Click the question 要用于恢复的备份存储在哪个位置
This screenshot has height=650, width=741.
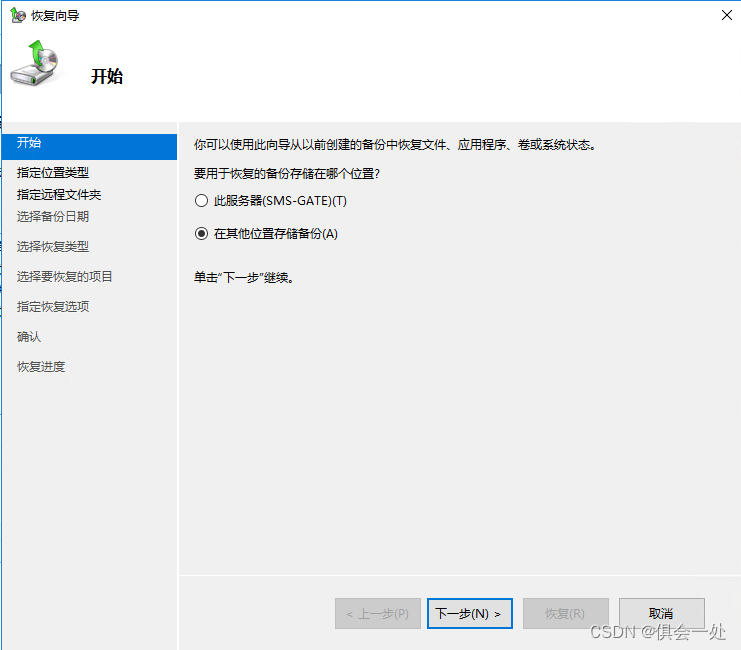[x=287, y=173]
